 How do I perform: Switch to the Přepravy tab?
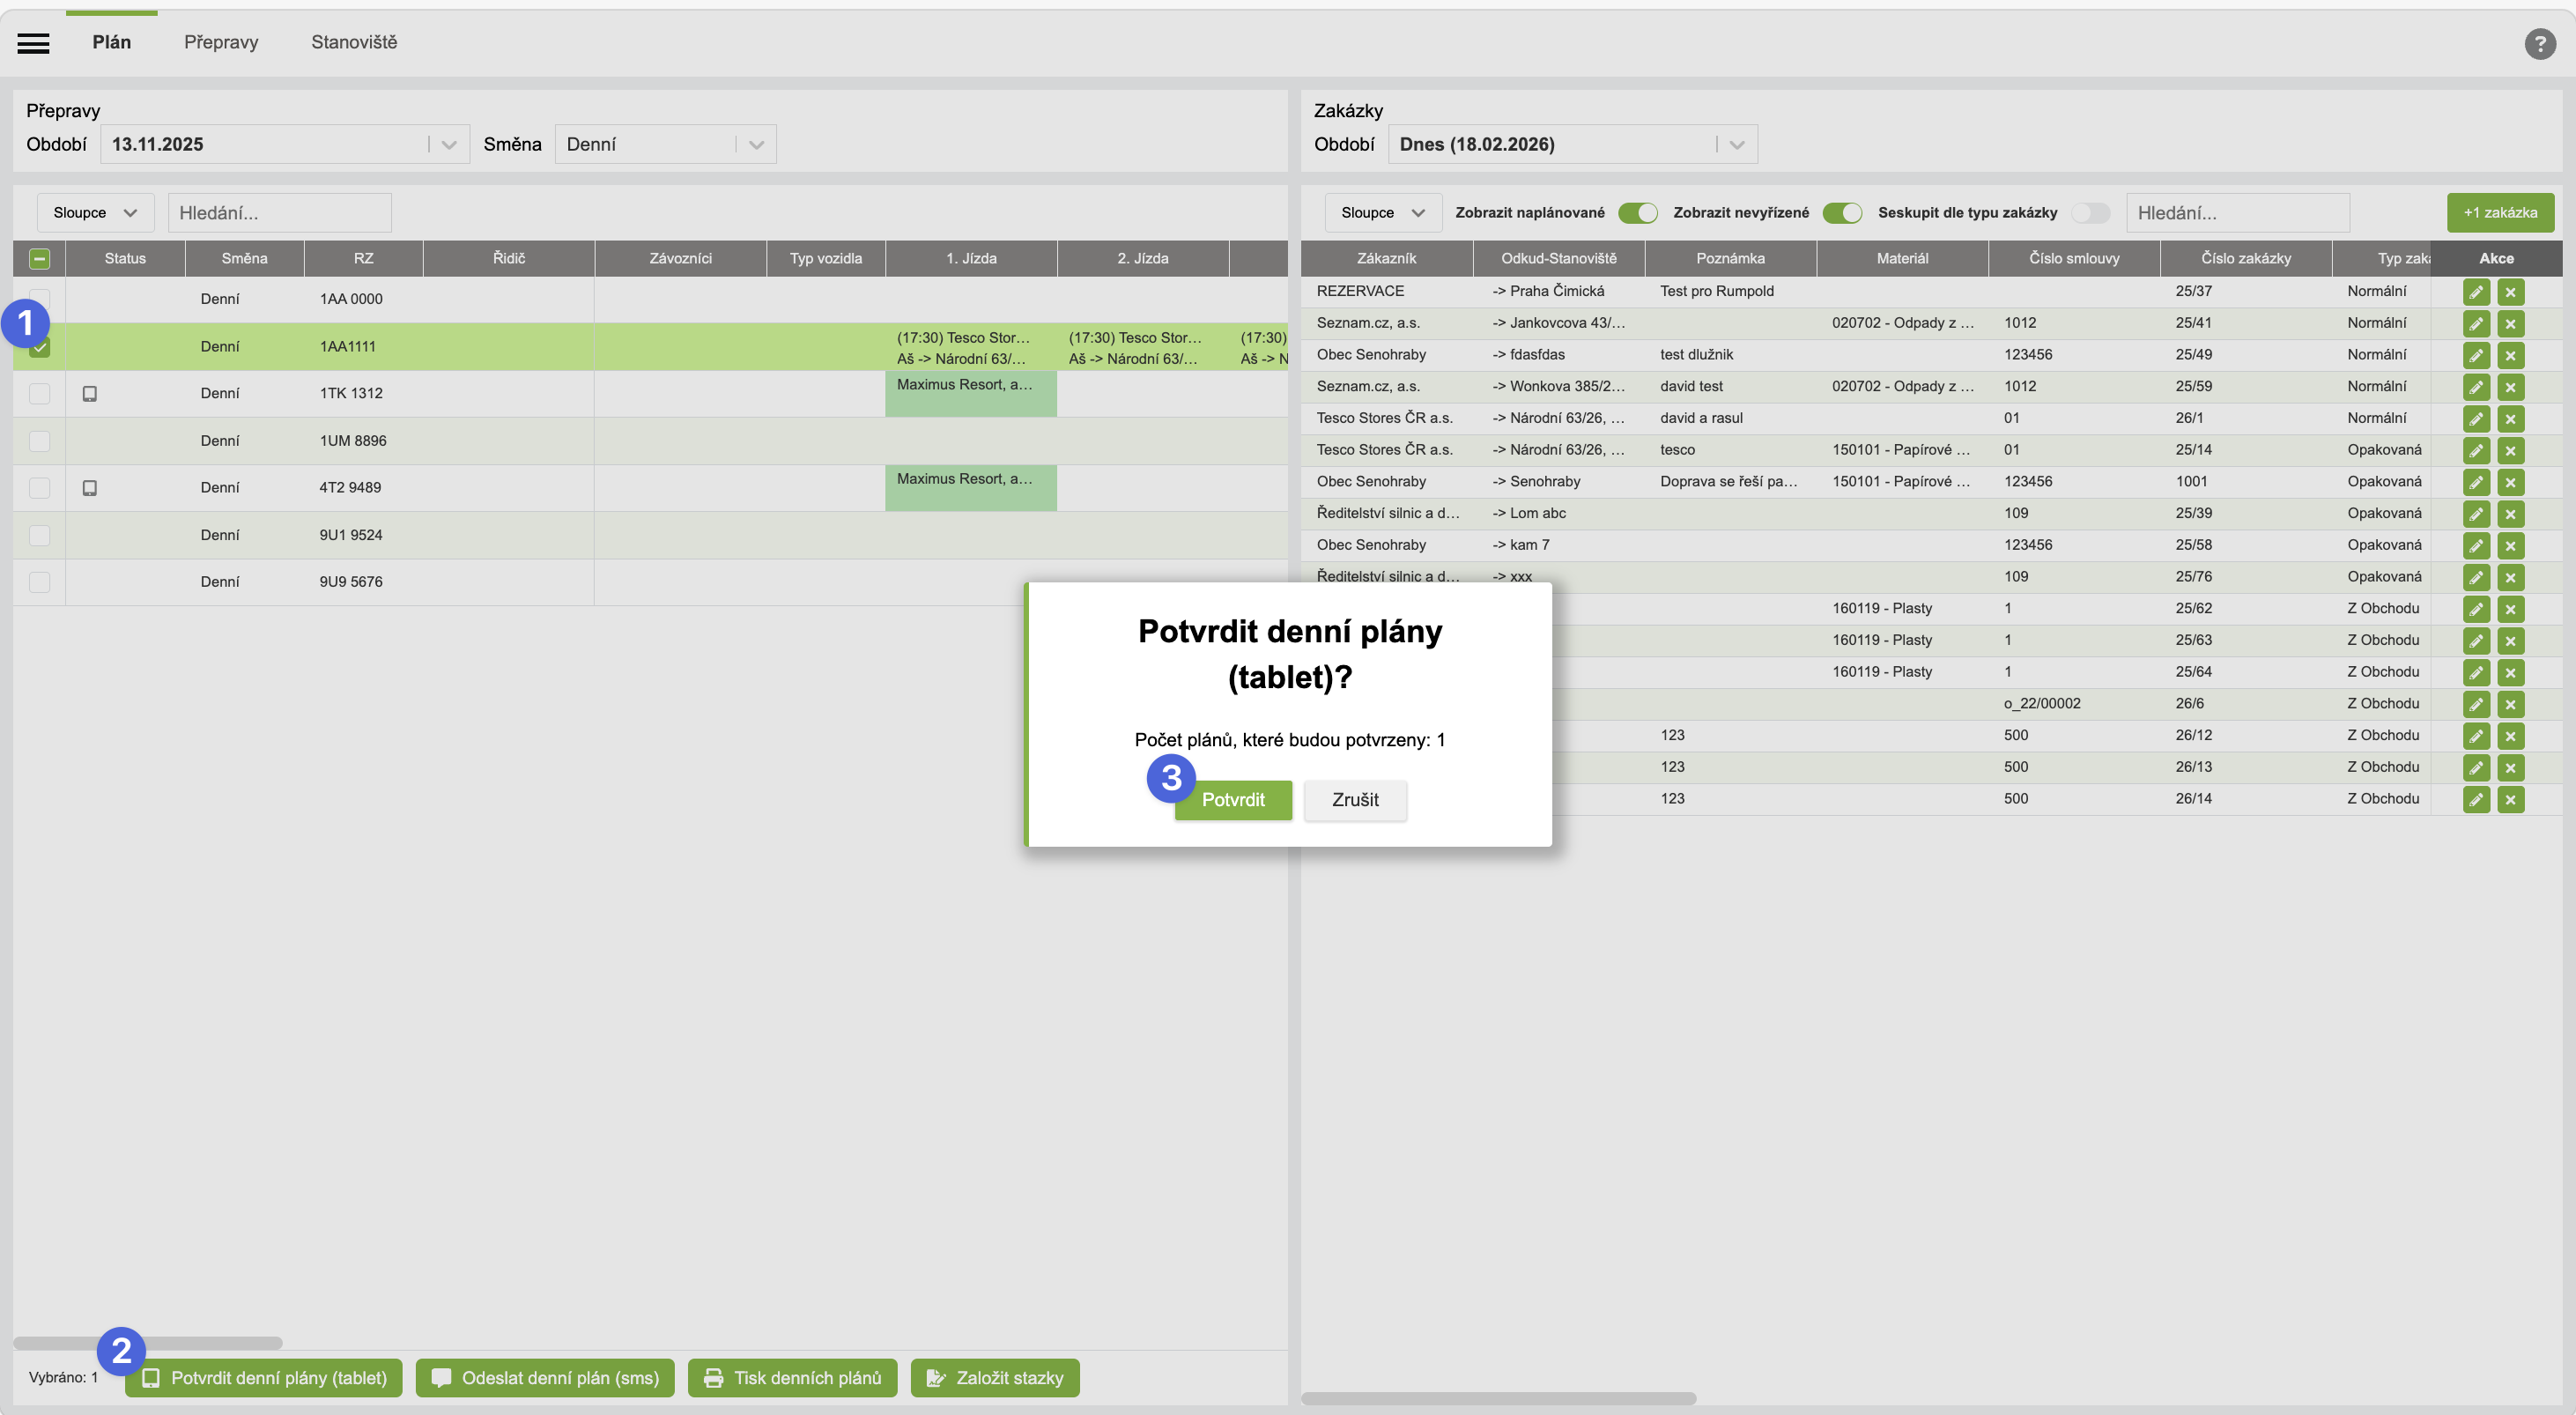(x=221, y=42)
